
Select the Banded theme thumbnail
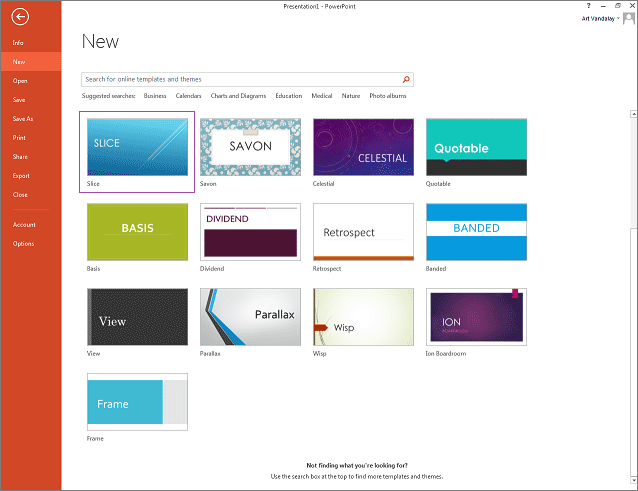pos(476,232)
